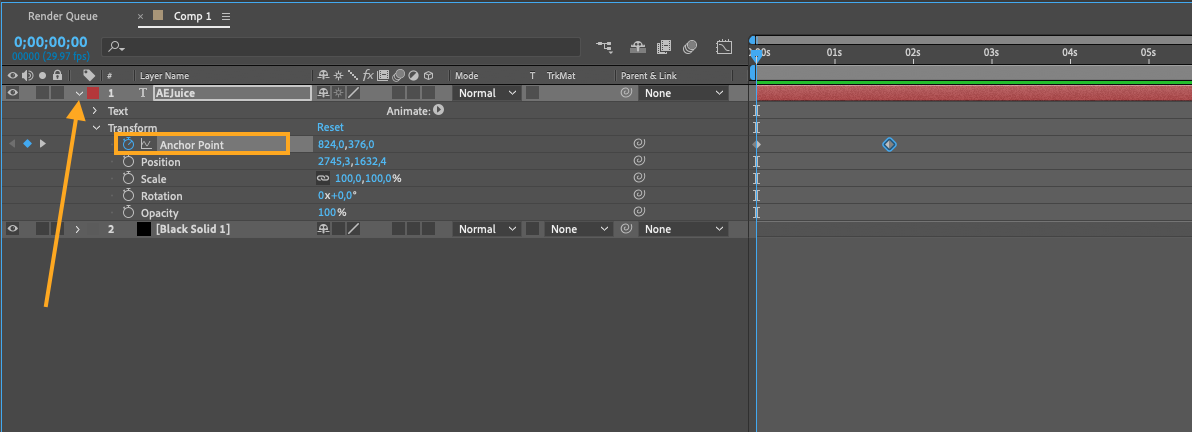Click the label tag column header icon

[x=89, y=75]
